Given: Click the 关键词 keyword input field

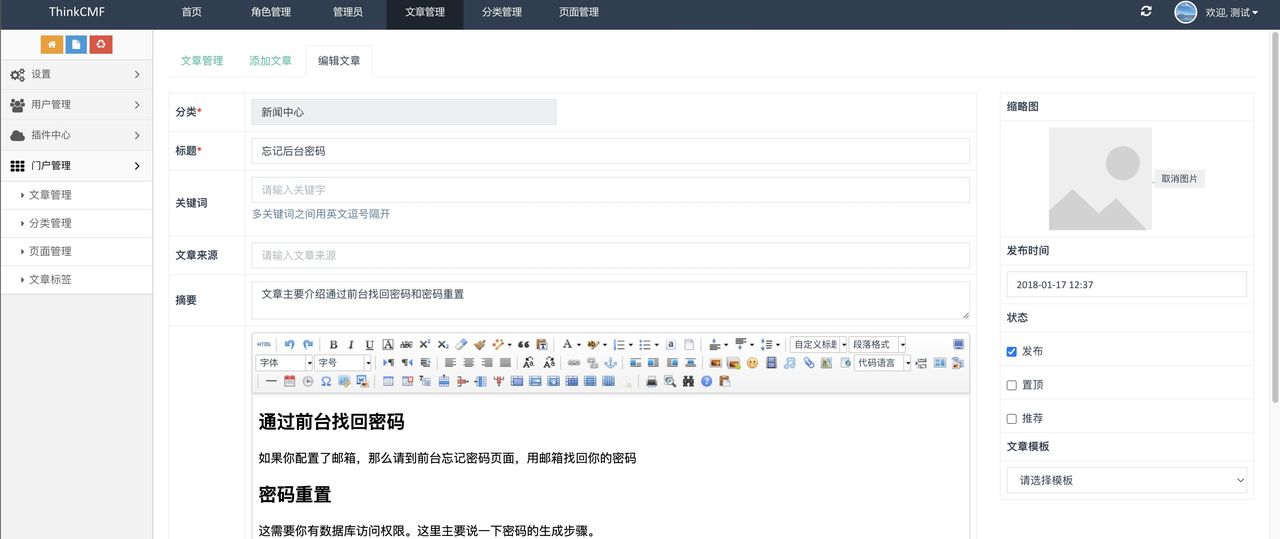Looking at the screenshot, I should 611,190.
